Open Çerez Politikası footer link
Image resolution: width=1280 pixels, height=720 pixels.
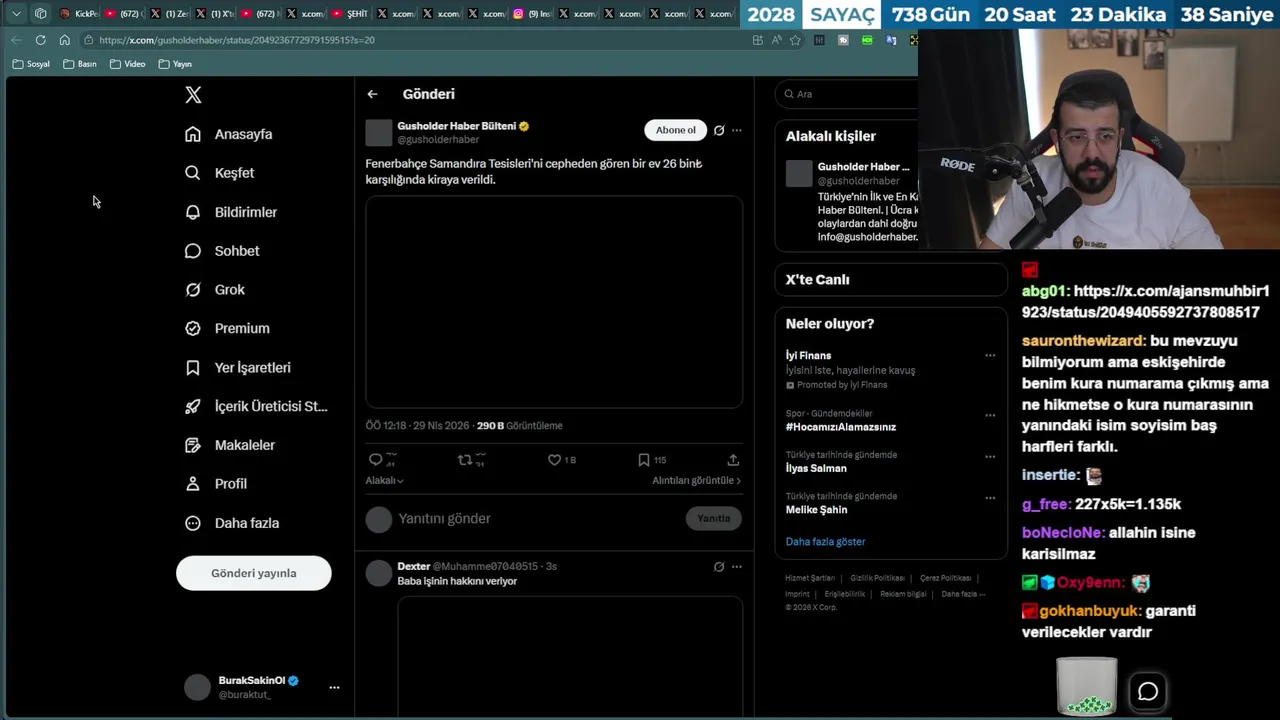[945, 578]
